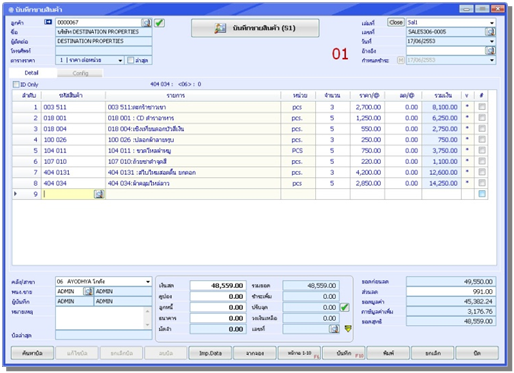Open salesperson lookup icon beside ADMIN

[88, 291]
